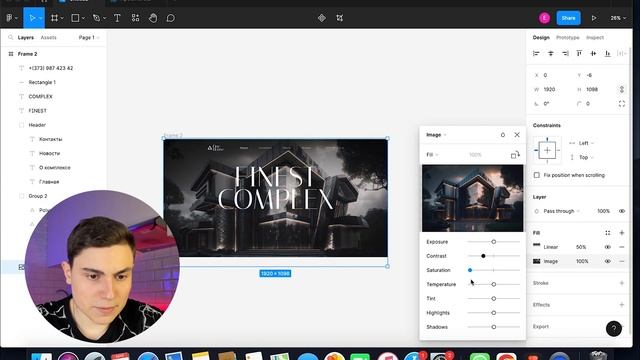This screenshot has height=360, width=640.
Task: Align bottom icon in Design panel
Action: click(x=607, y=53)
